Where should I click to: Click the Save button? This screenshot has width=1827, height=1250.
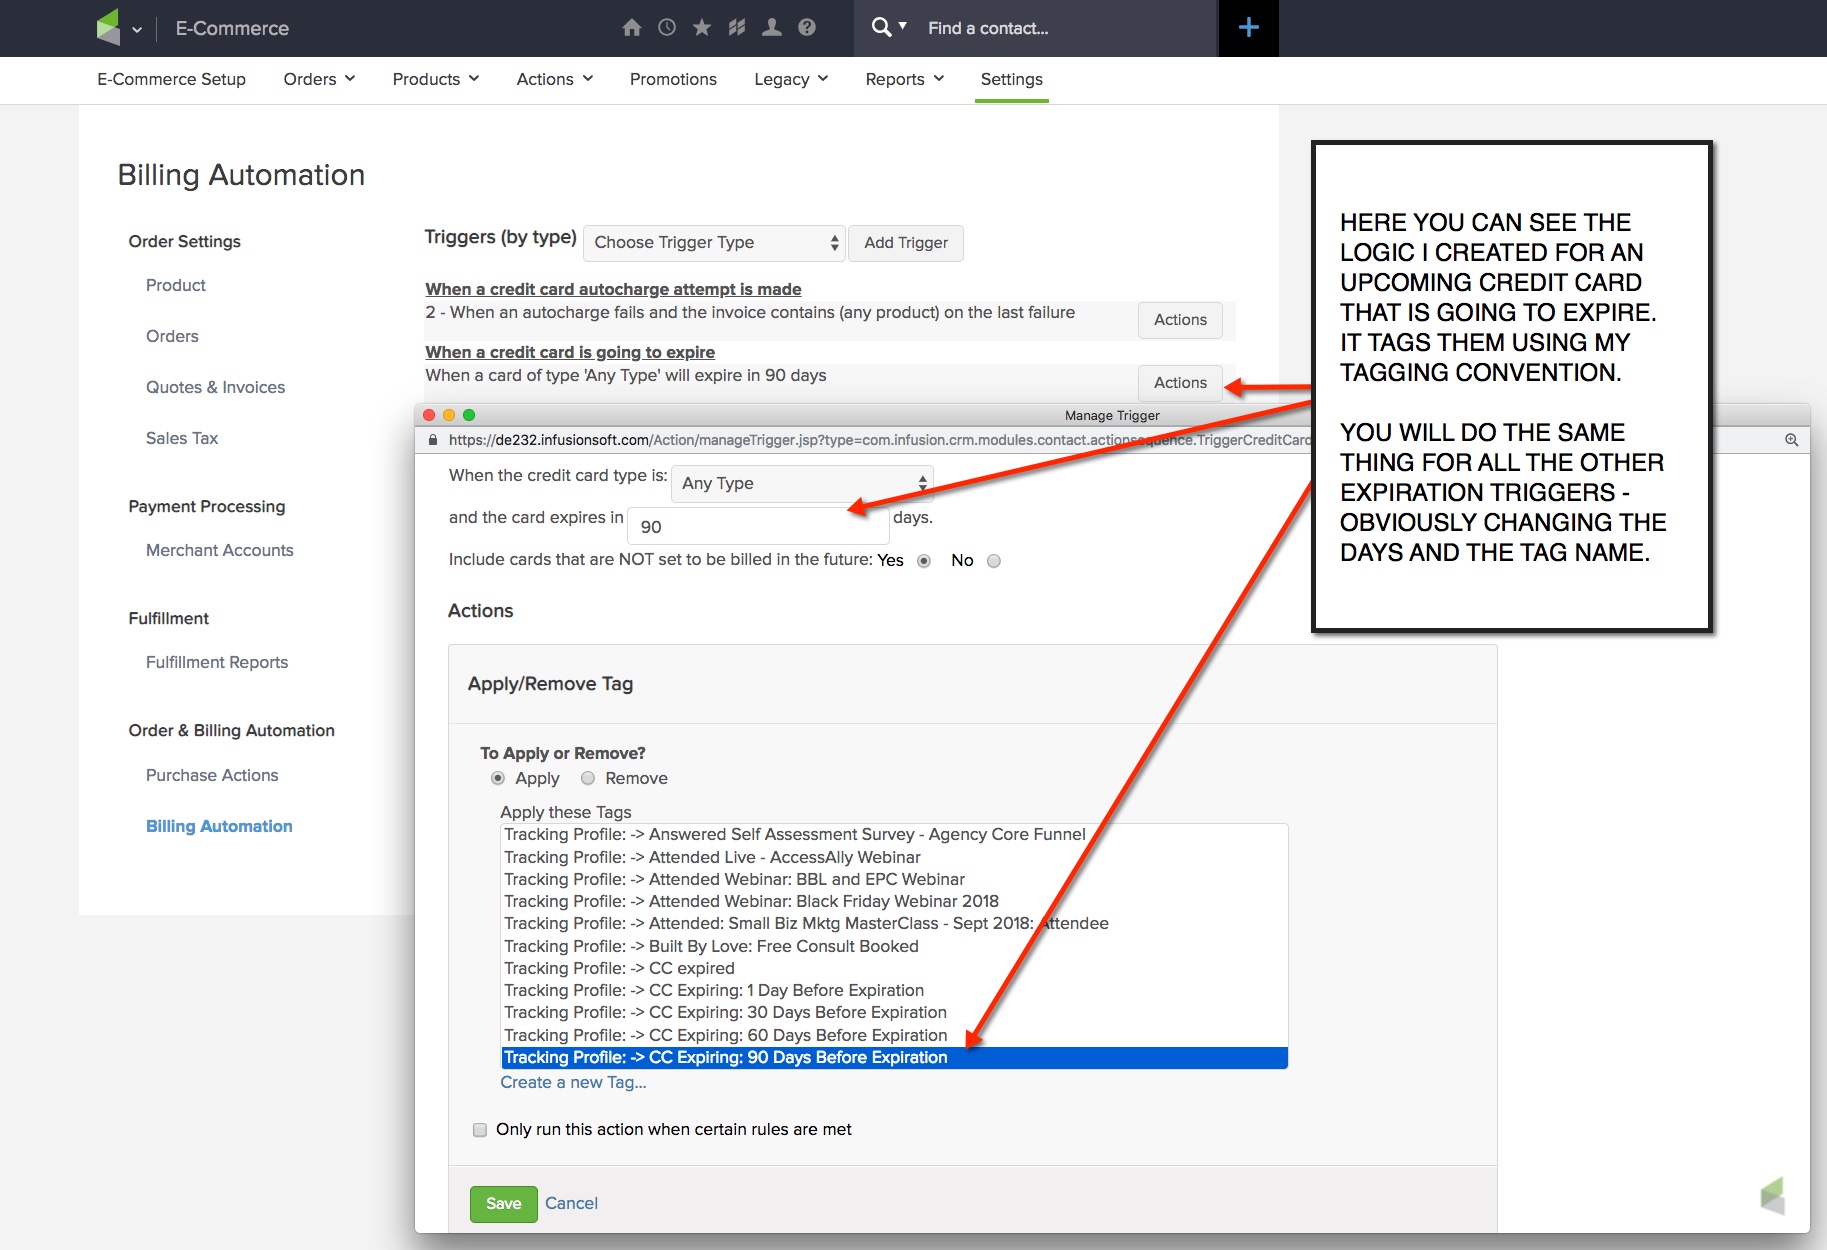pyautogui.click(x=503, y=1204)
